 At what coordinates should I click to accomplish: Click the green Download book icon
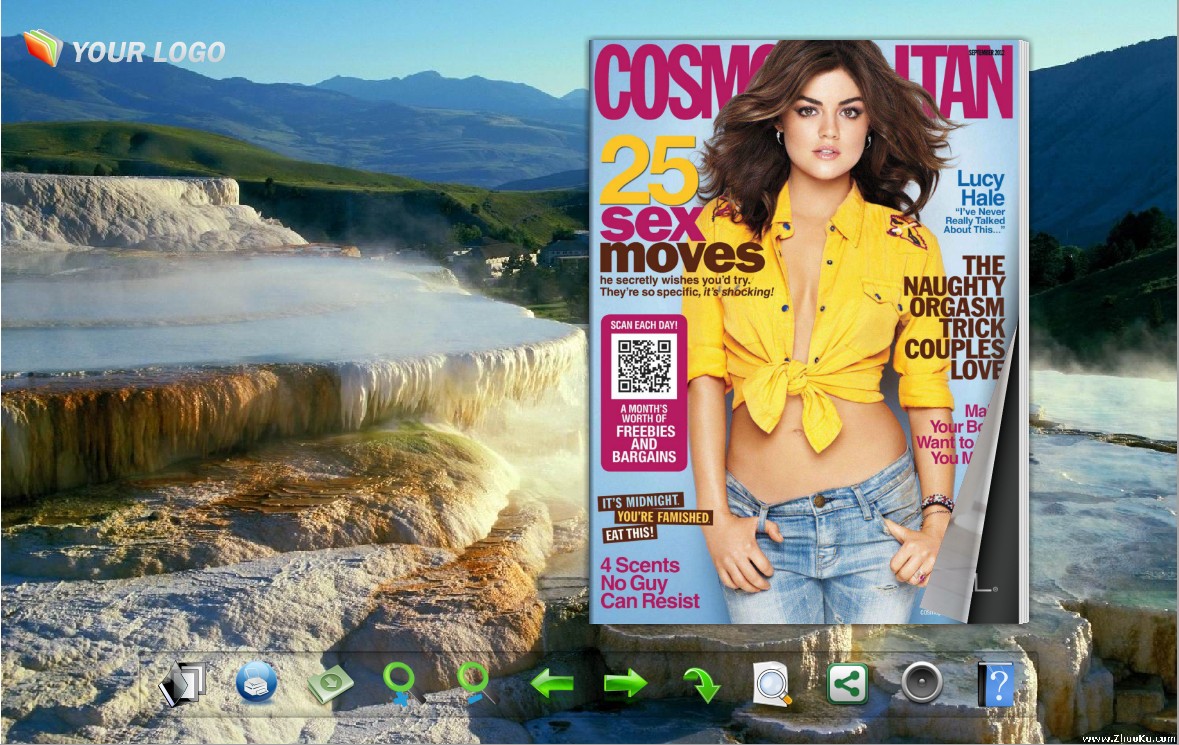330,683
